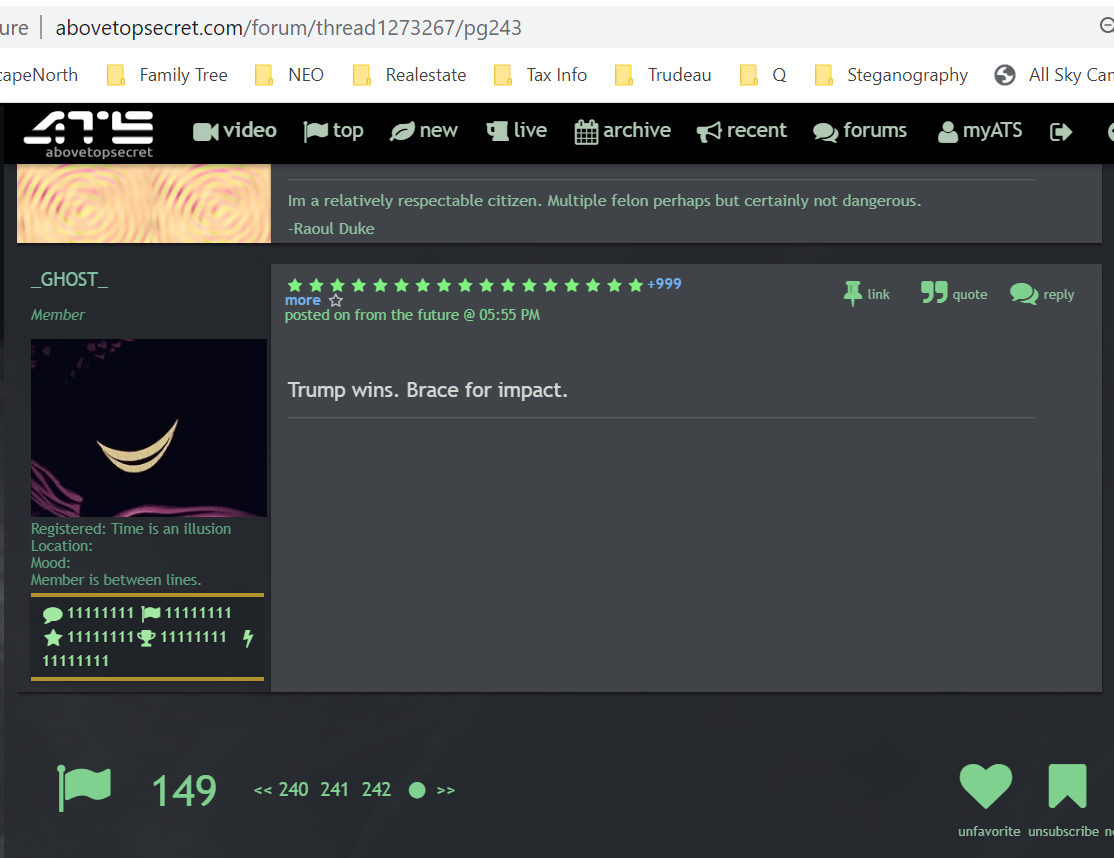Open the new threads page
Screen dimensions: 1114x858
tap(423, 131)
